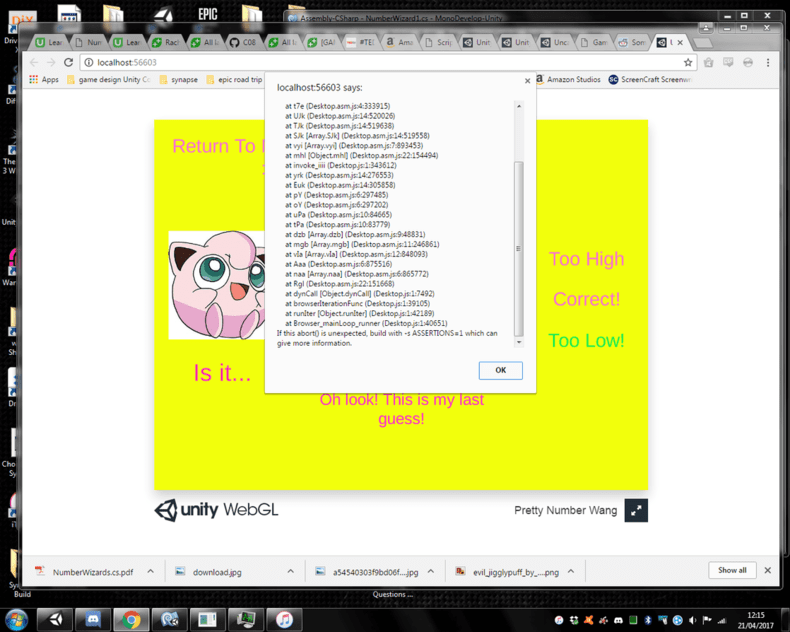This screenshot has height=632, width=790.
Task: Open the Windows Start menu
Action: [16, 619]
